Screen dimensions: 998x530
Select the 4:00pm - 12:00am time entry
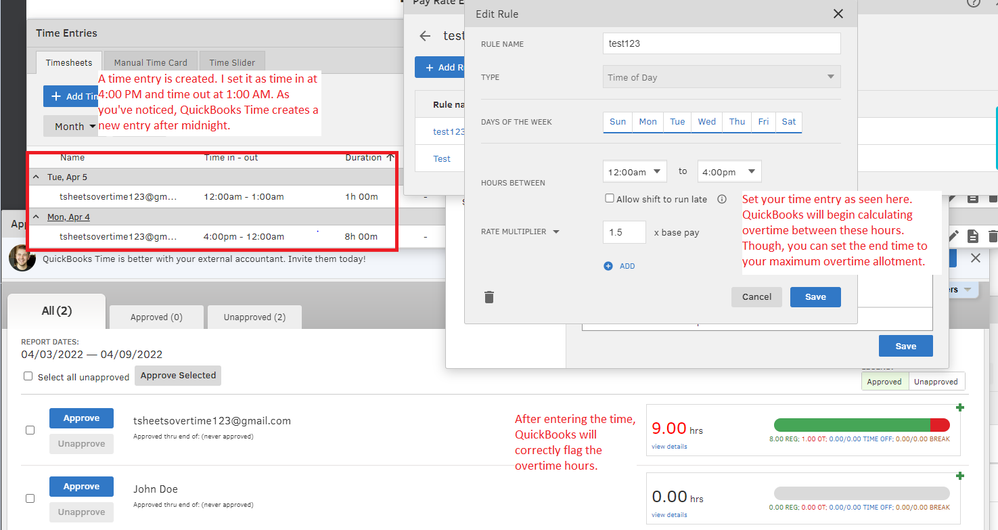[x=213, y=236]
